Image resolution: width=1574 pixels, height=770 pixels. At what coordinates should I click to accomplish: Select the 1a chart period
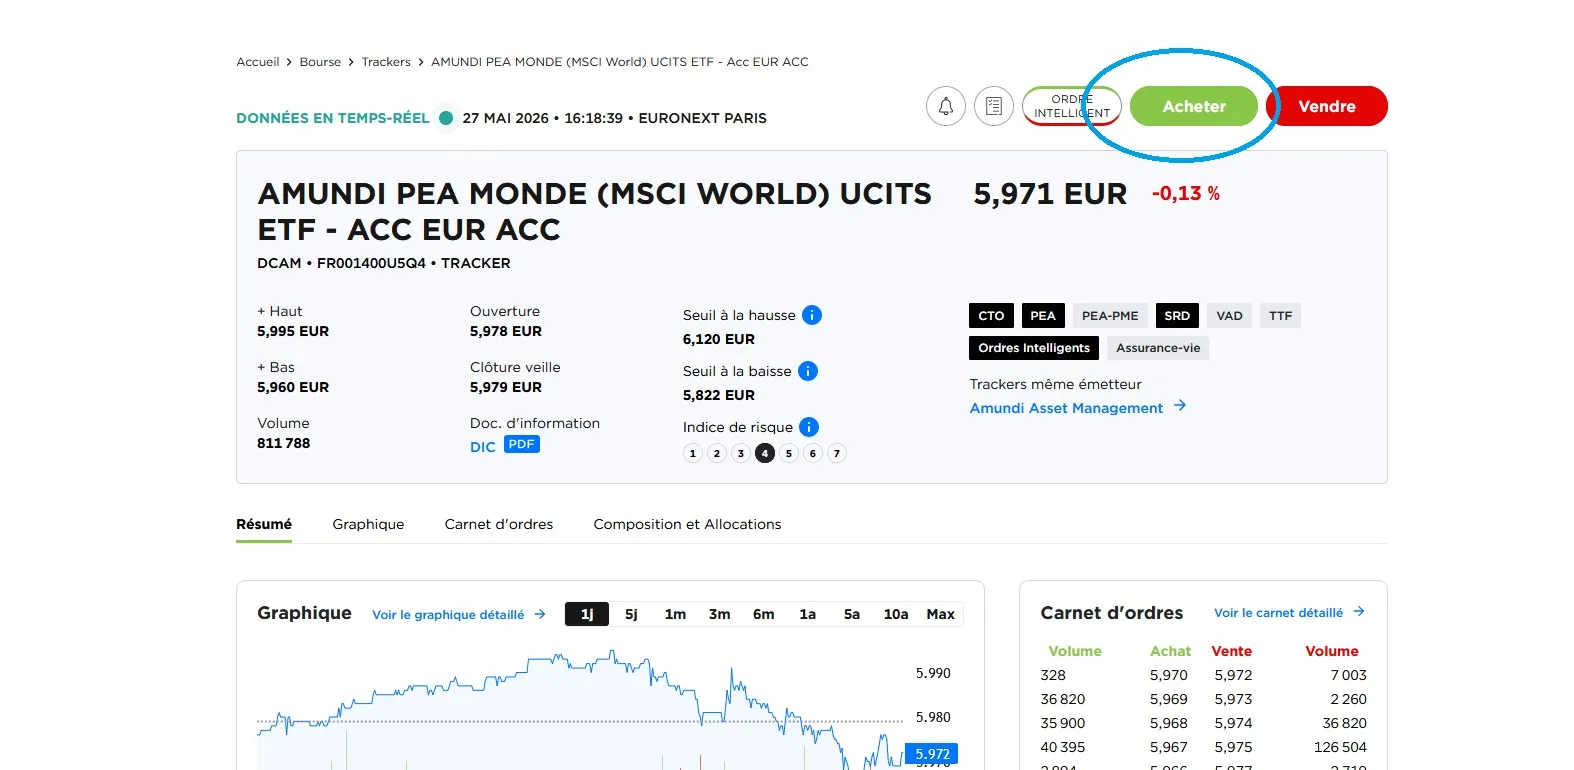click(807, 614)
